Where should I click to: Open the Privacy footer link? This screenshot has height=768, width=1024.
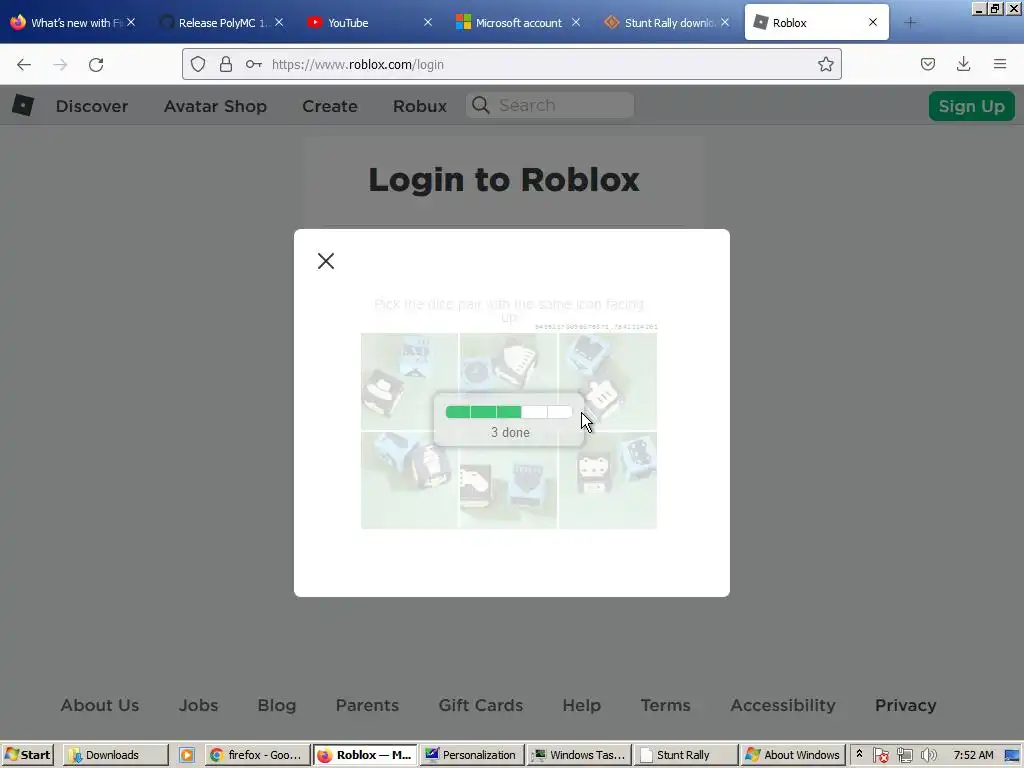pos(906,705)
